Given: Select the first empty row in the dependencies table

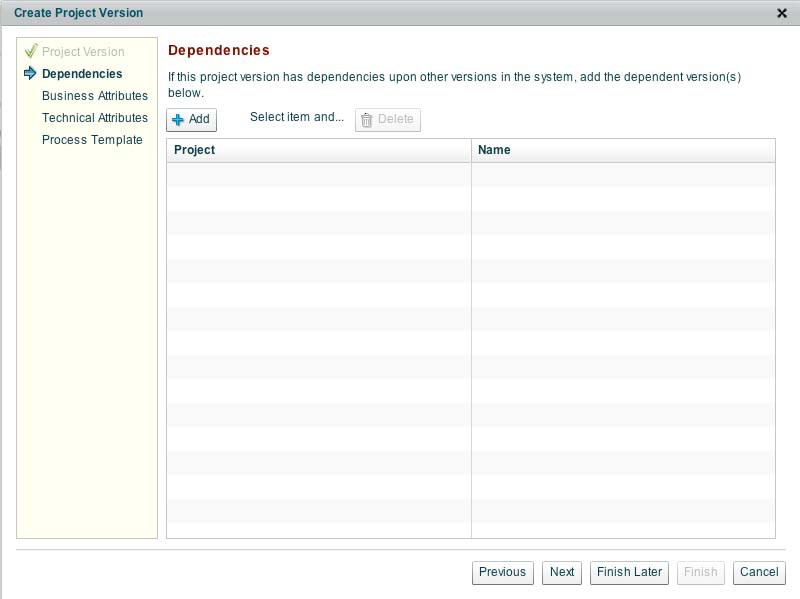Looking at the screenshot, I should coord(470,175).
